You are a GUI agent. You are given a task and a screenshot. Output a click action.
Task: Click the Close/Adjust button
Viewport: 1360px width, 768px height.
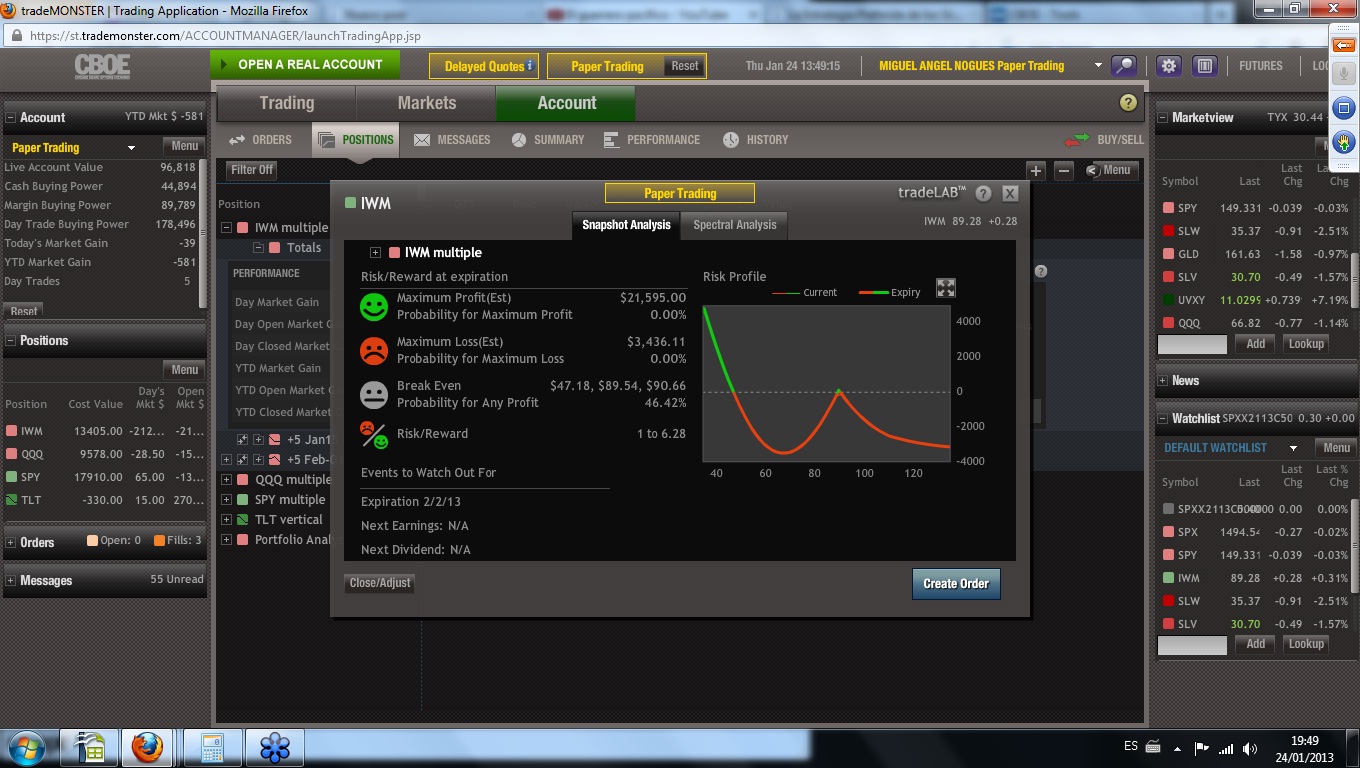tap(380, 583)
